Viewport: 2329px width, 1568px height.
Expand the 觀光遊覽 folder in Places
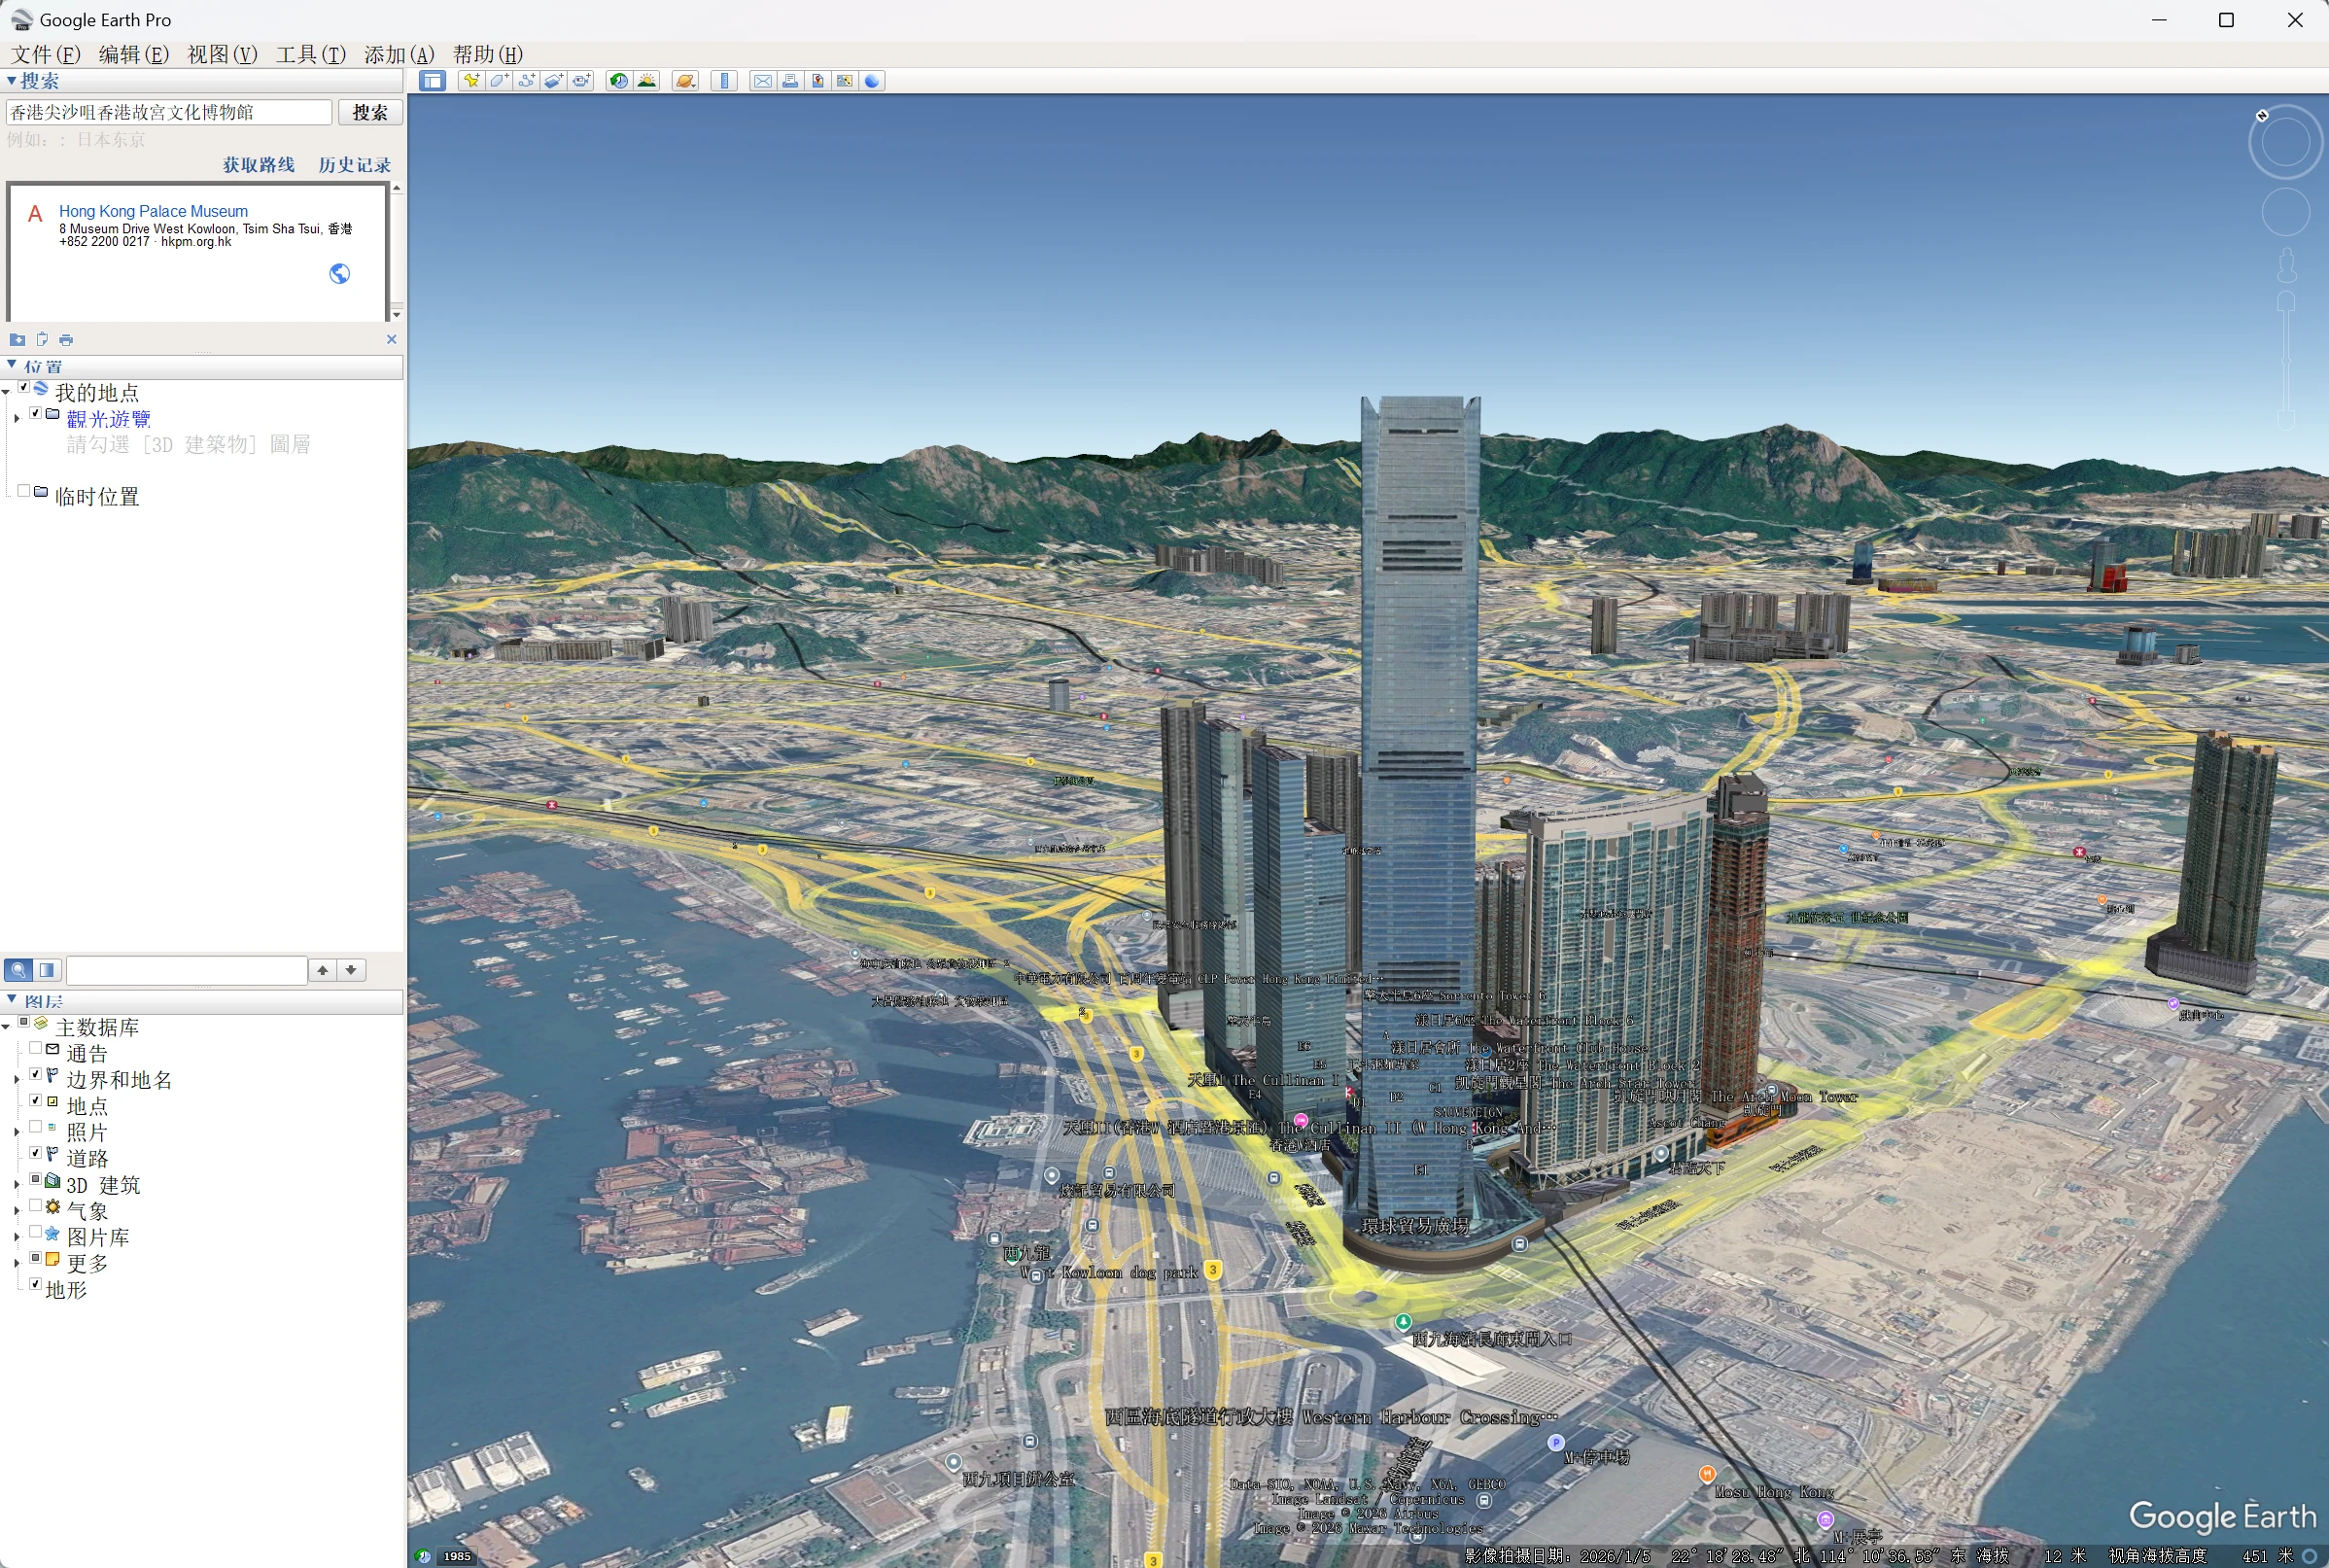click(x=16, y=418)
